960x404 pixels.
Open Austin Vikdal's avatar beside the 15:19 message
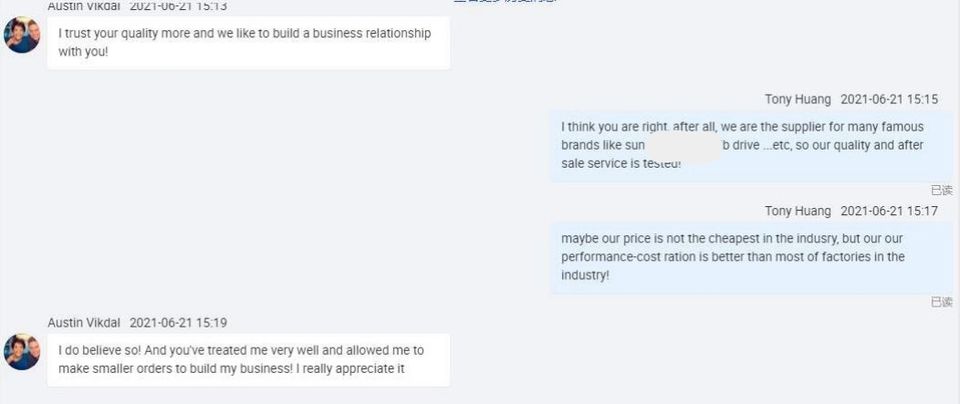coord(22,352)
